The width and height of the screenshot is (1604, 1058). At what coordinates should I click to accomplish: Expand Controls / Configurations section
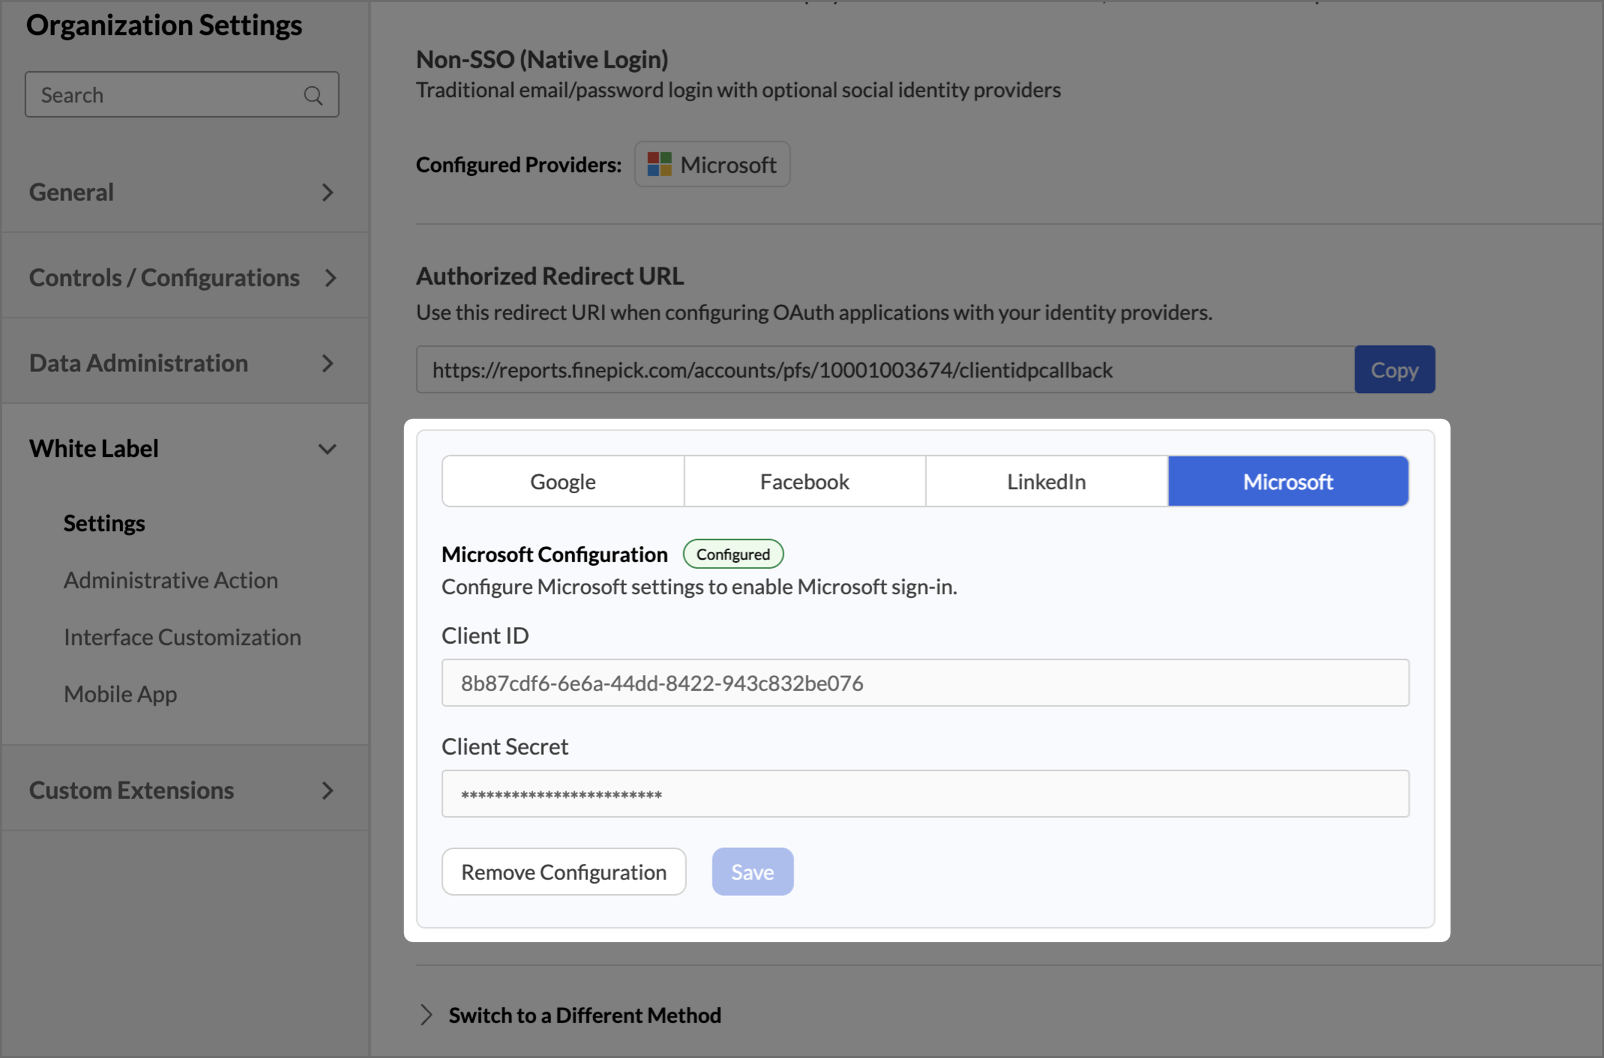pos(184,277)
